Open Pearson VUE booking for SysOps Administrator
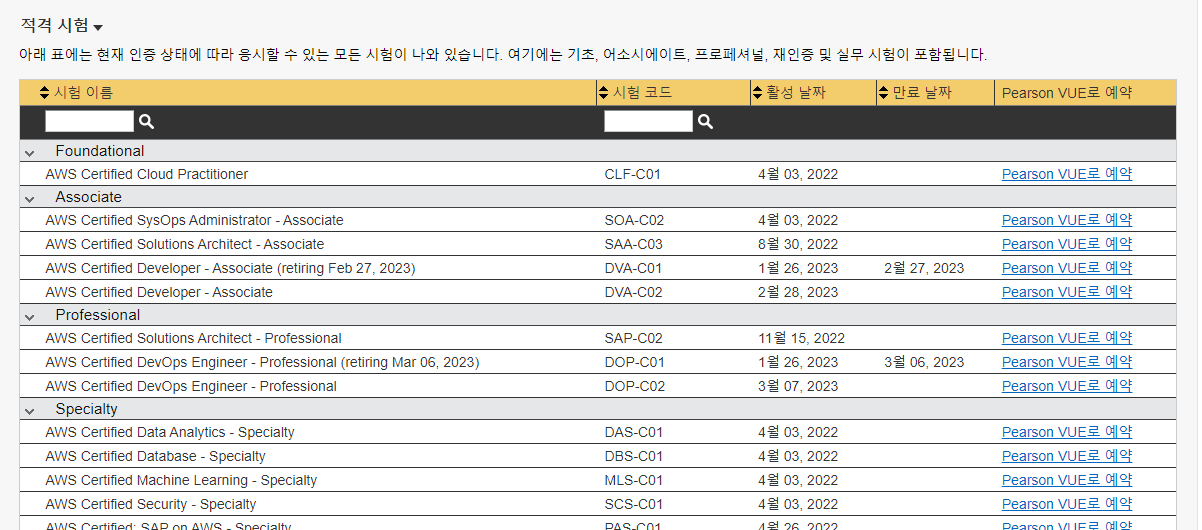Viewport: 1202px width, 530px height. [1067, 220]
